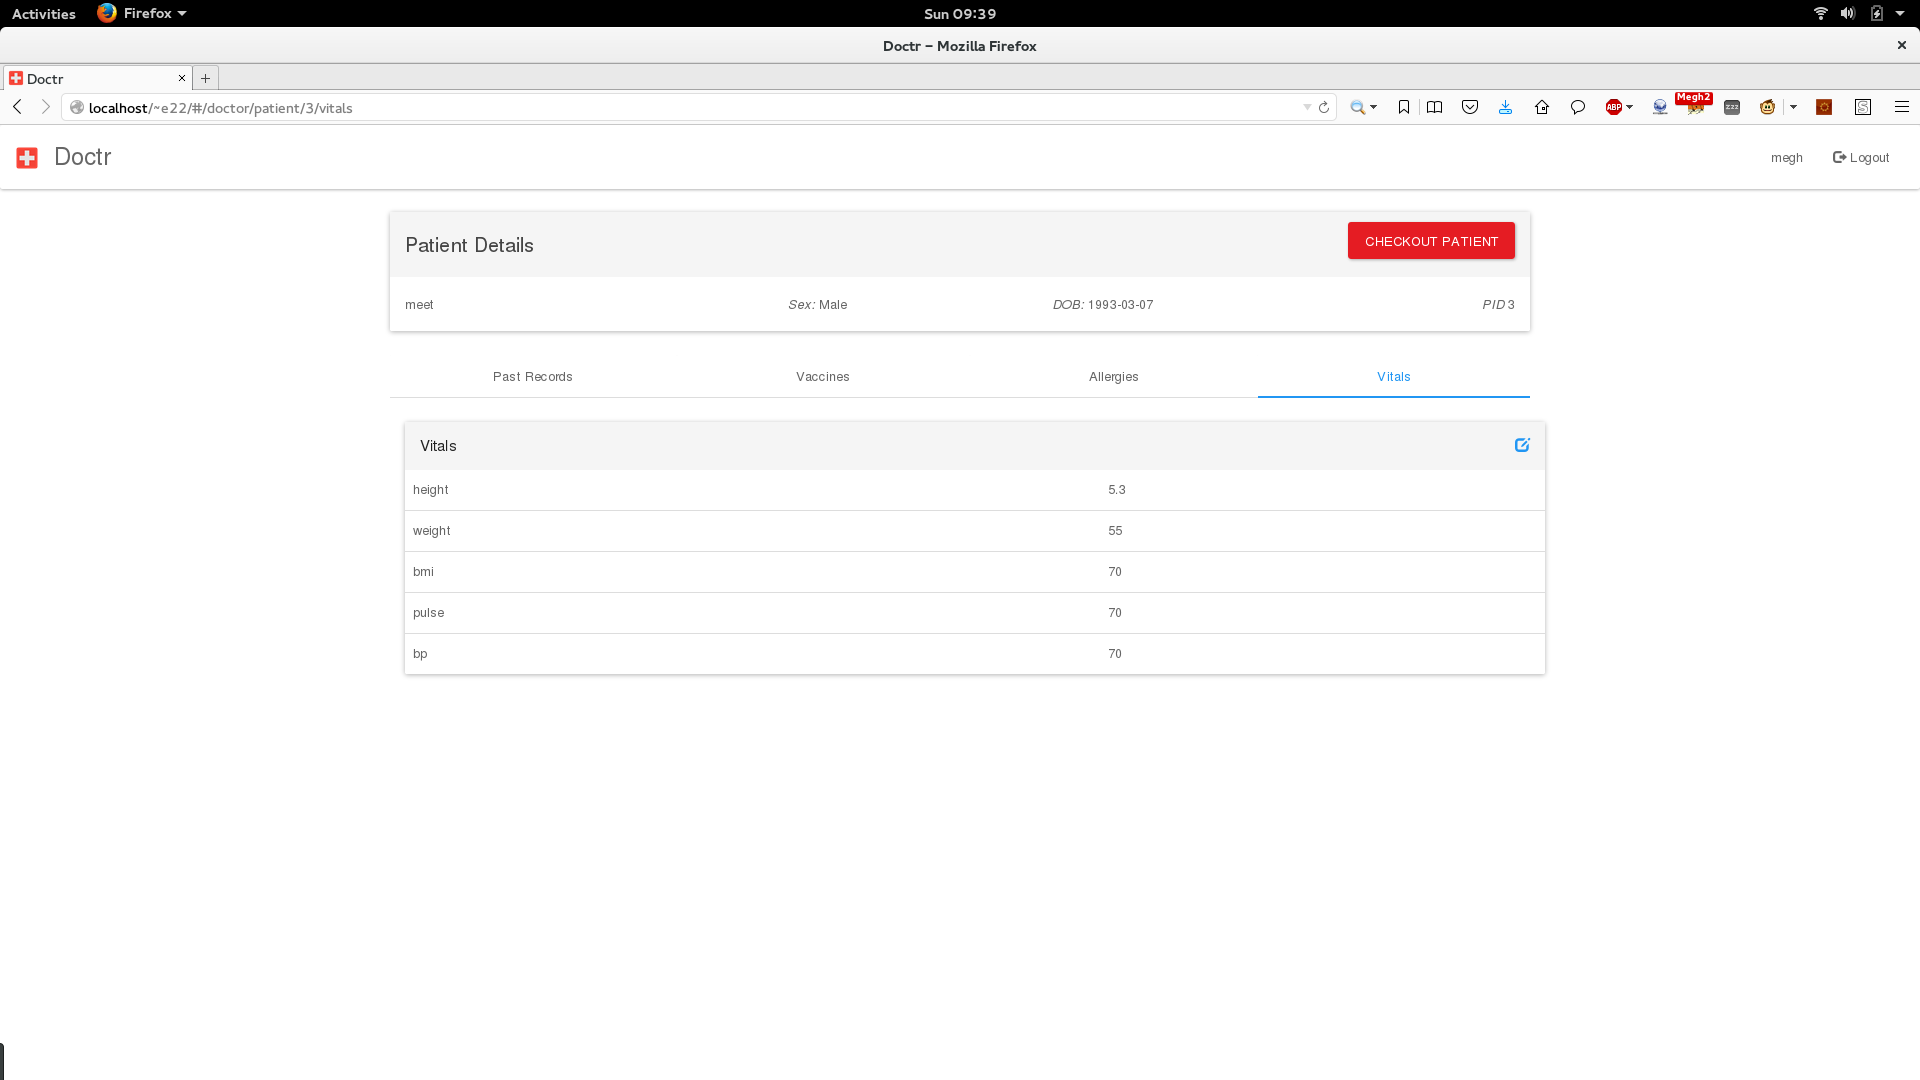Viewport: 1920px width, 1080px height.
Task: Switch to the Allergies tab
Action: 1113,377
